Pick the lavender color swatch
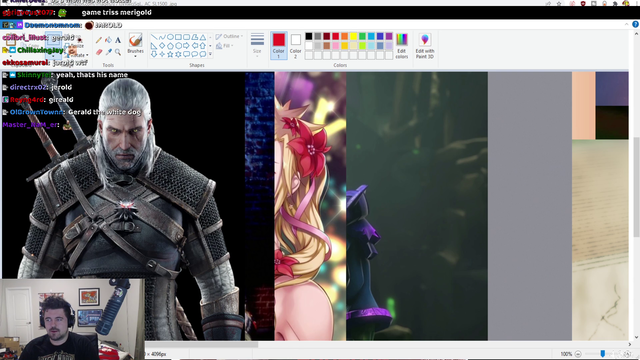640x360 pixels. (389, 46)
